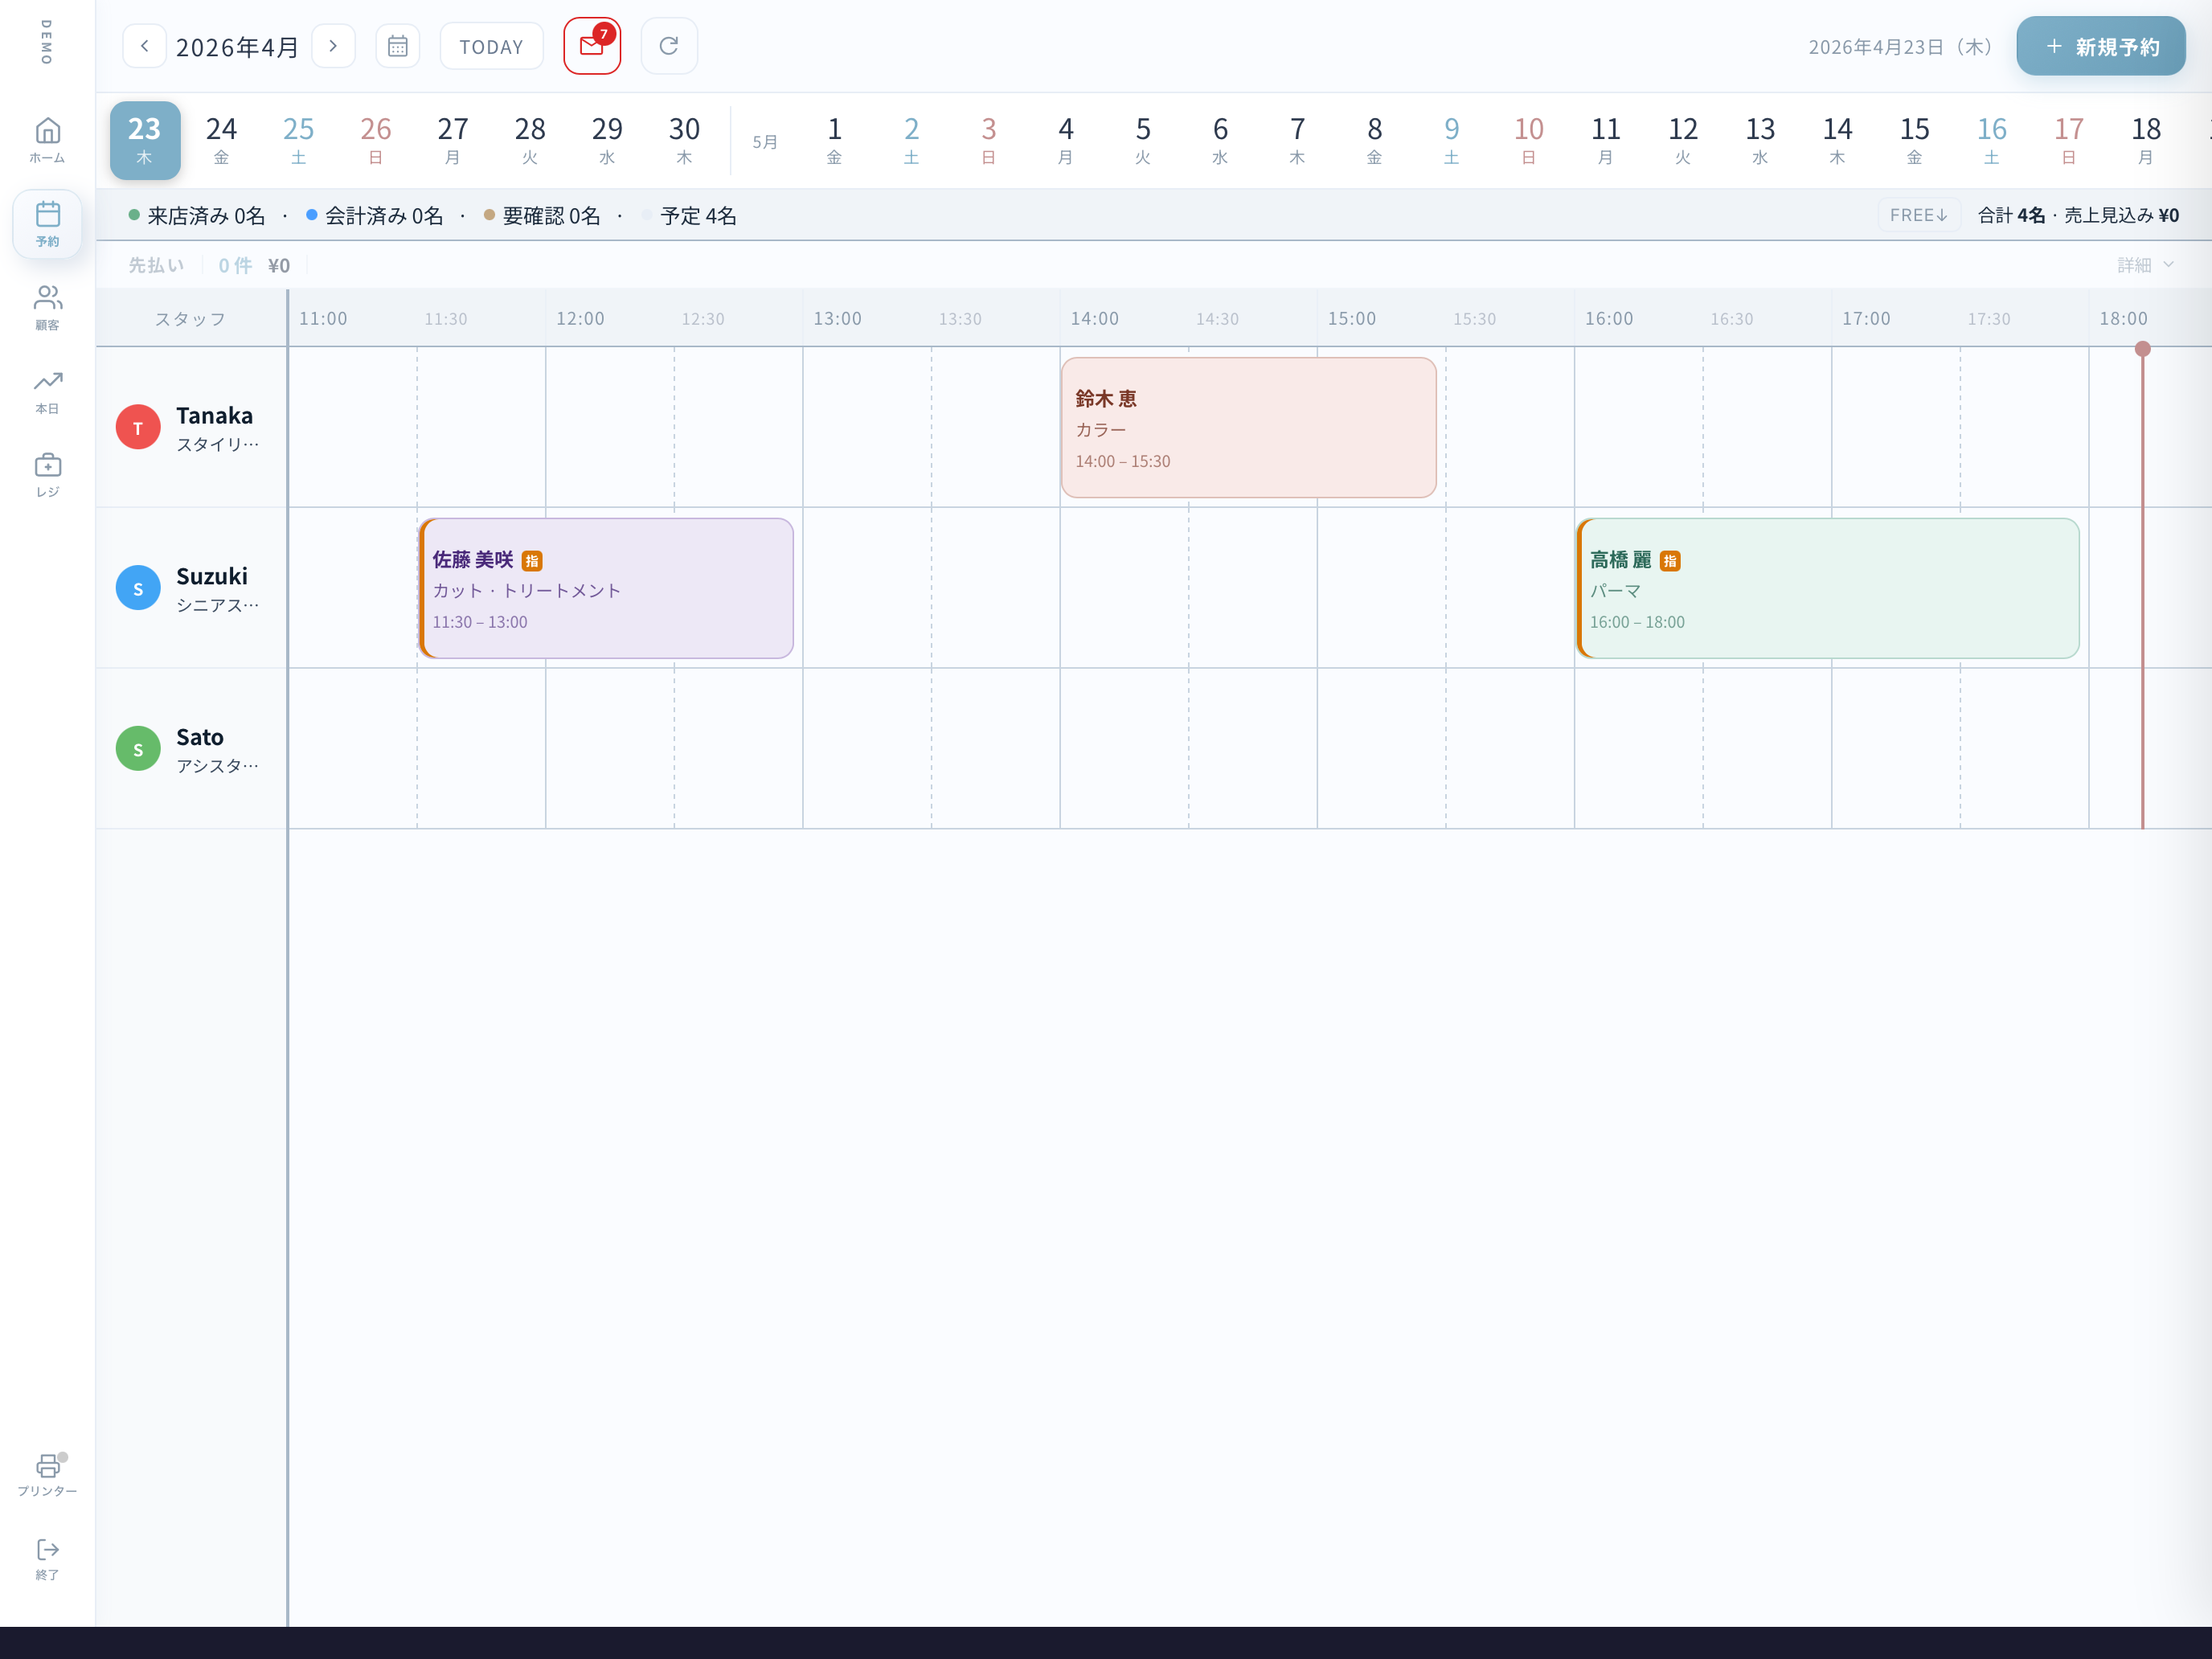Click the 来店済み 0名 status label
Image resolution: width=2212 pixels, height=1659 pixels.
click(197, 215)
